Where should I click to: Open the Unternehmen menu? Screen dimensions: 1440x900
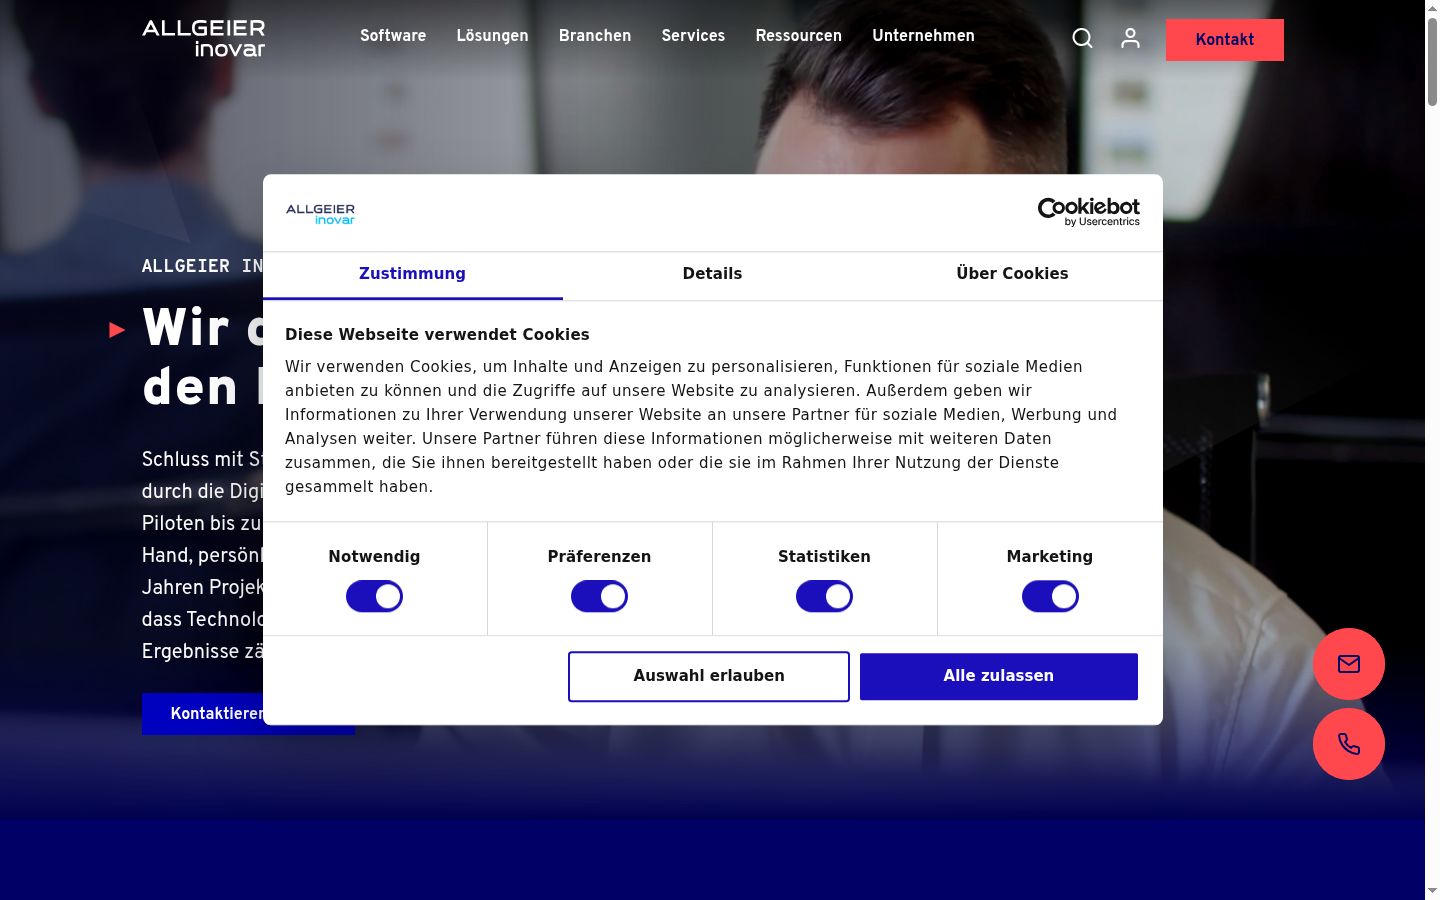[923, 36]
